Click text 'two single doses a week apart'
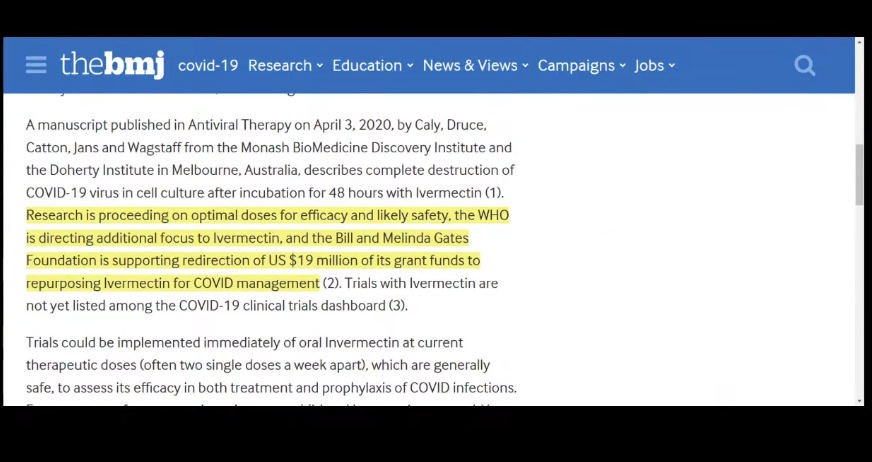Image resolution: width=872 pixels, height=462 pixels. click(271, 365)
